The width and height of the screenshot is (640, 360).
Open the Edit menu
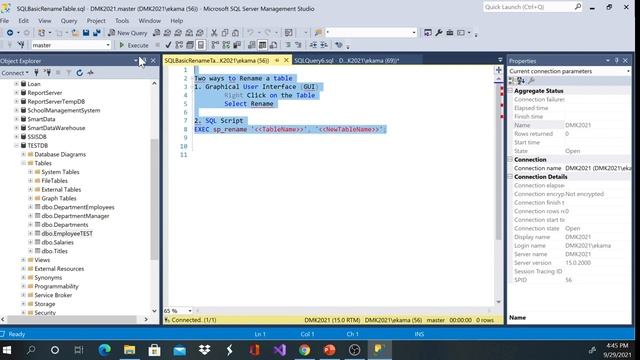click(x=24, y=21)
